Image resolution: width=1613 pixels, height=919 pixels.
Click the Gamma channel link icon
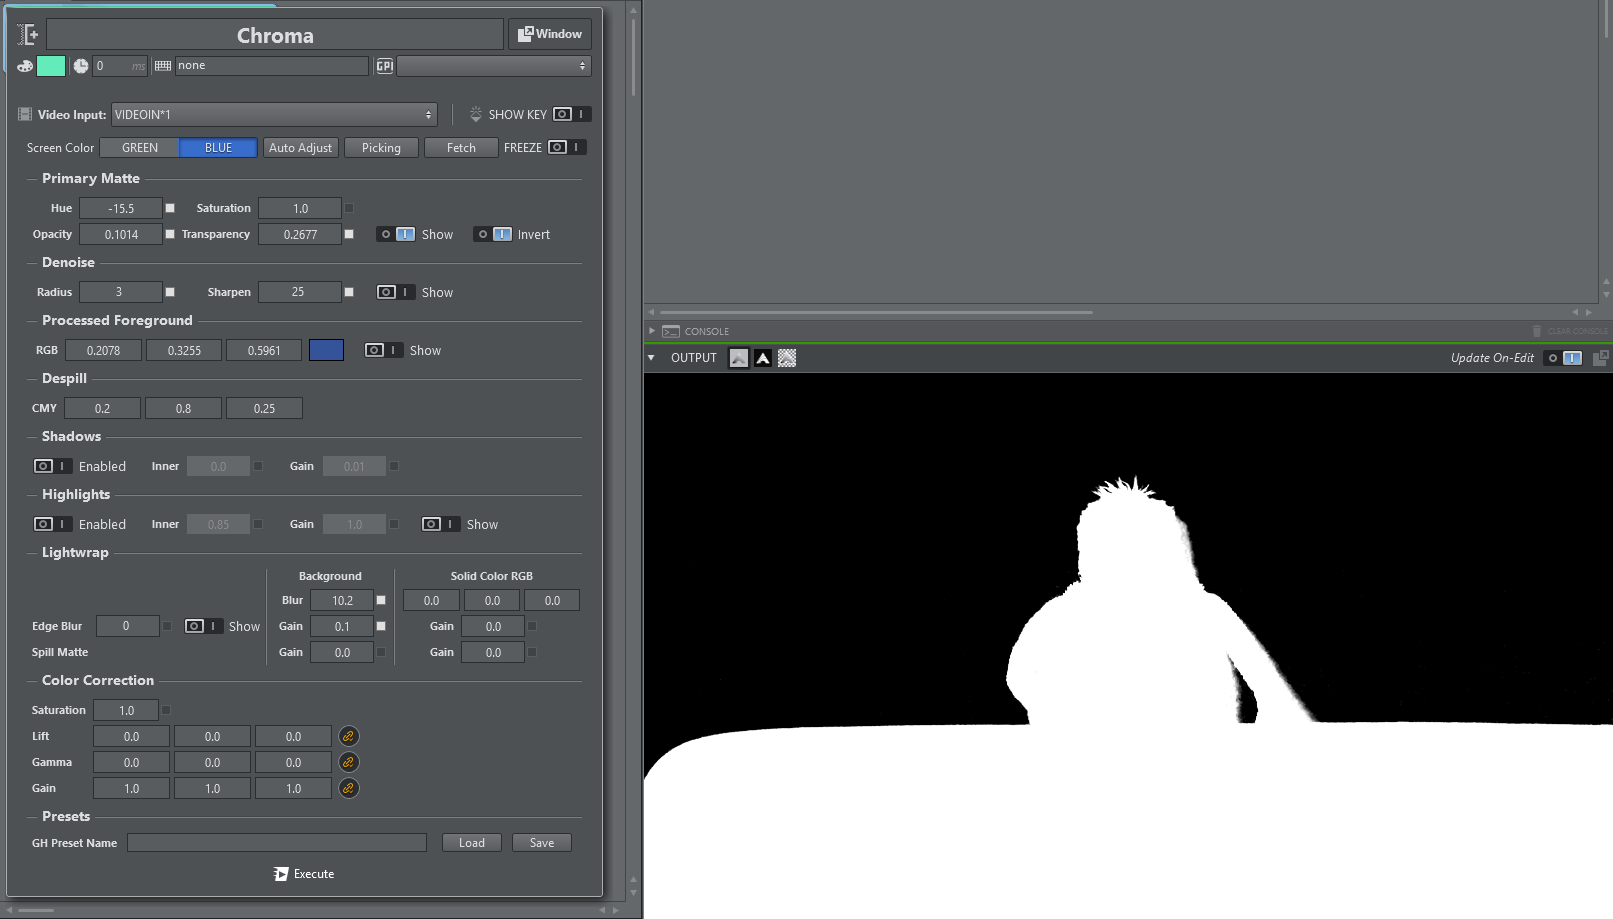pyautogui.click(x=348, y=762)
